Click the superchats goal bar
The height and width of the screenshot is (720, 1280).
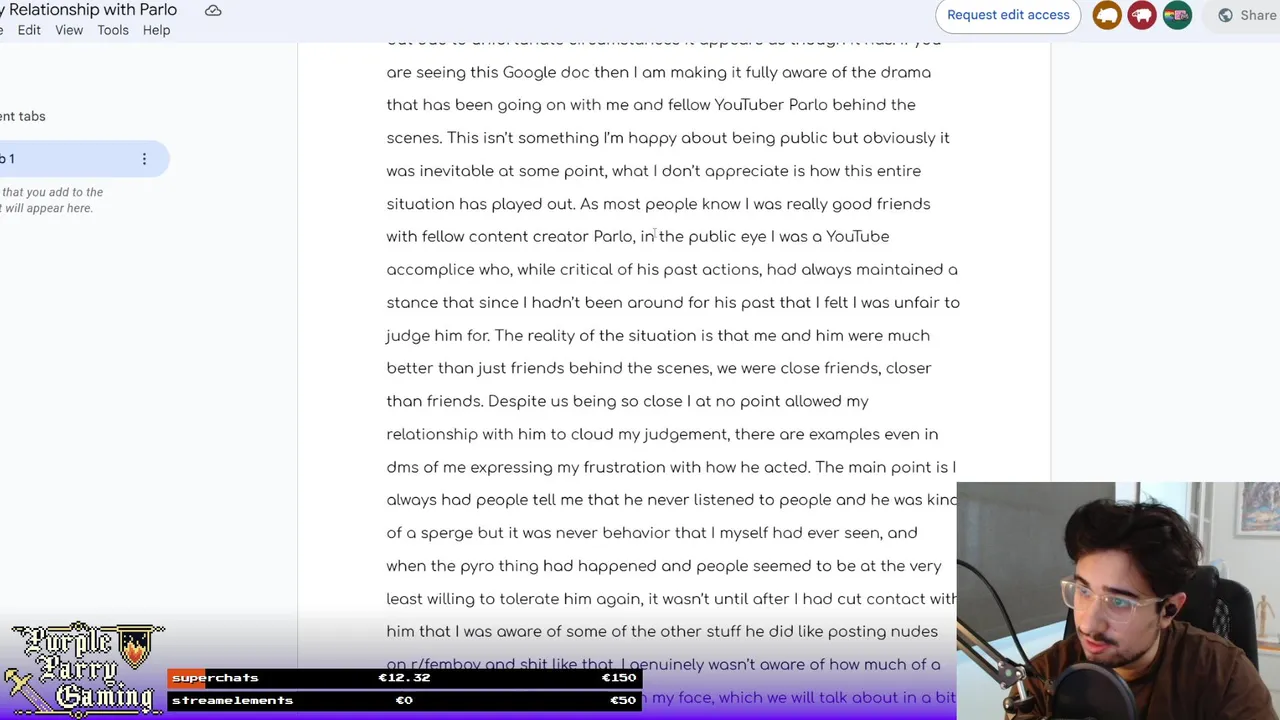404,678
